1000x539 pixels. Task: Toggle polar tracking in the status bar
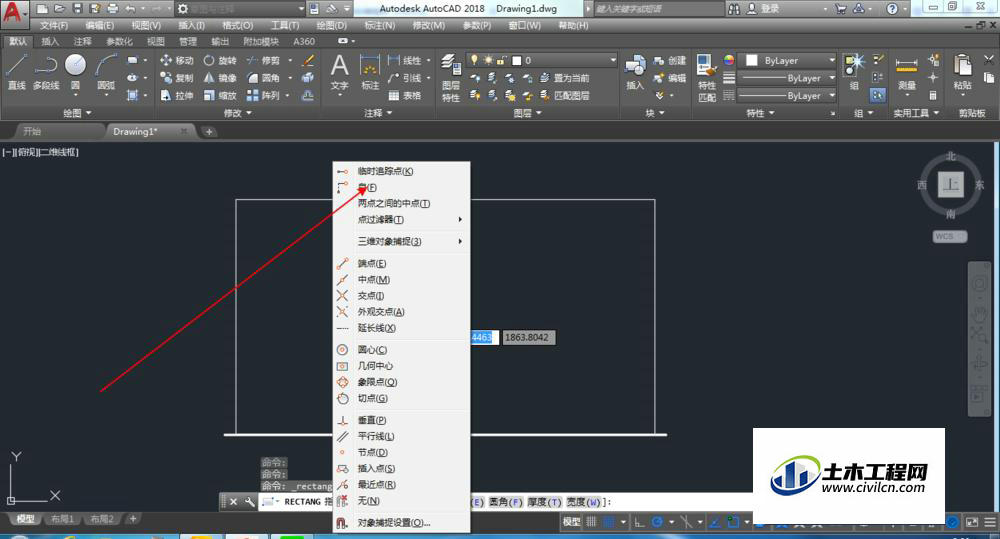(657, 522)
